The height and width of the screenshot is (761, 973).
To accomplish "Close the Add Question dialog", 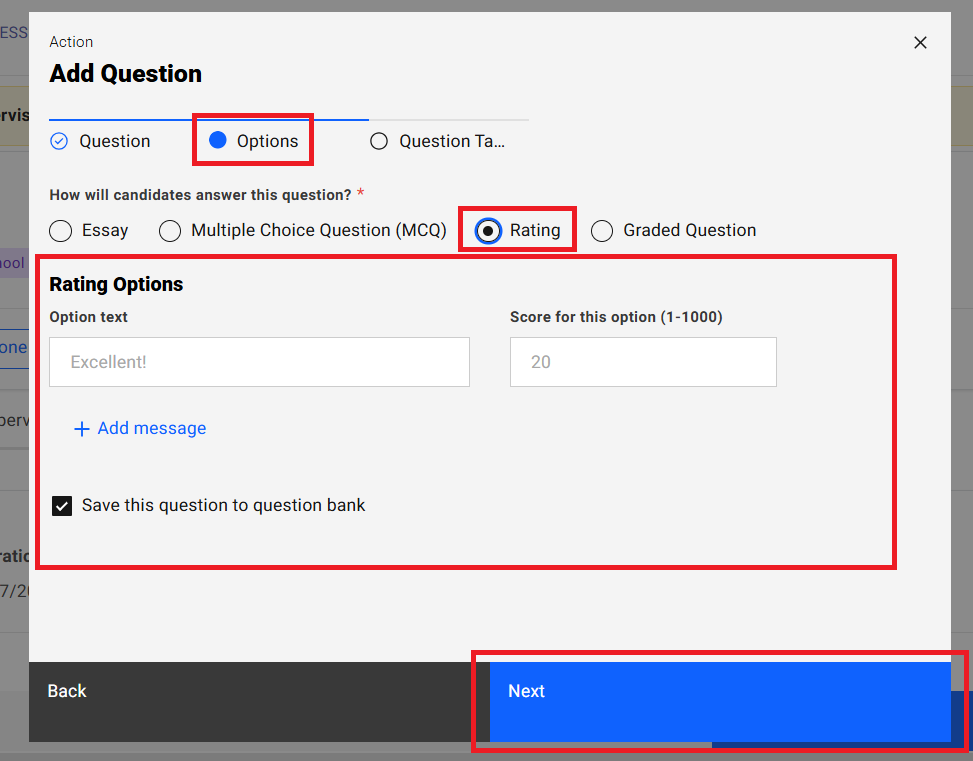I will coord(920,42).
